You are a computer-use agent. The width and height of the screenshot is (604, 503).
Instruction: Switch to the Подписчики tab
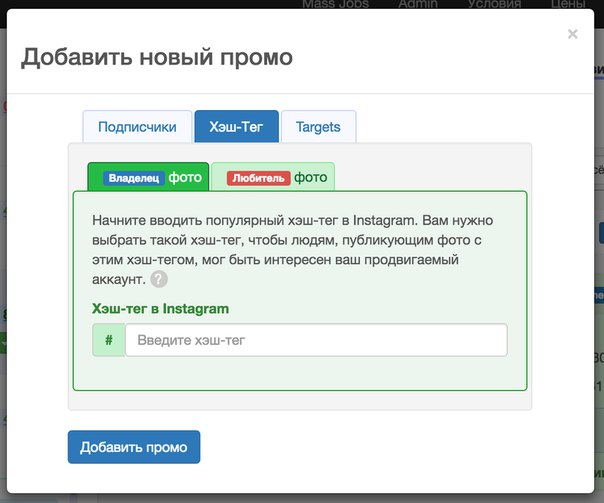pyautogui.click(x=137, y=127)
